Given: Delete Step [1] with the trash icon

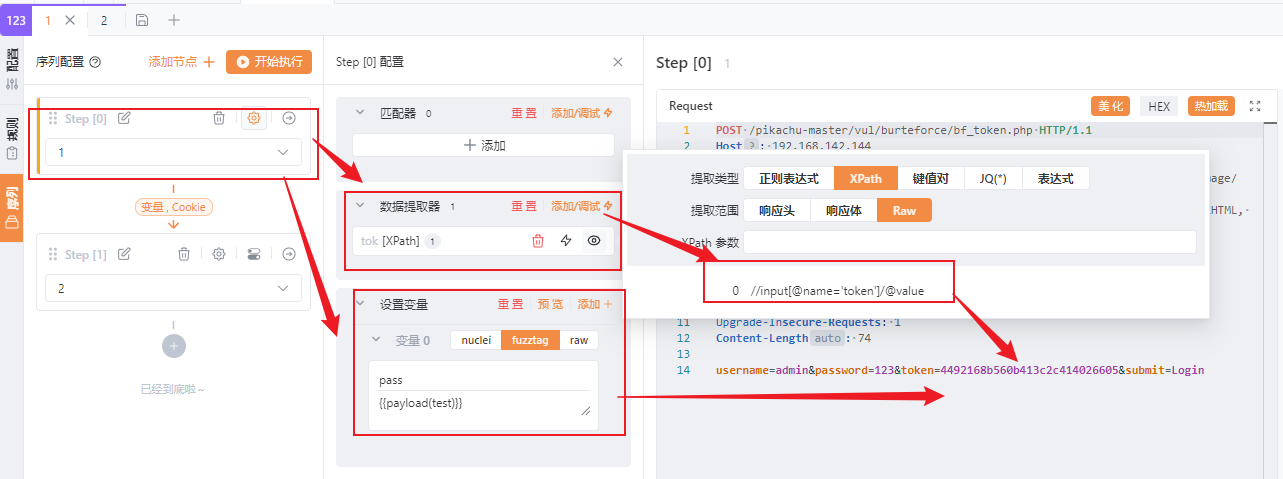Looking at the screenshot, I should click(184, 254).
